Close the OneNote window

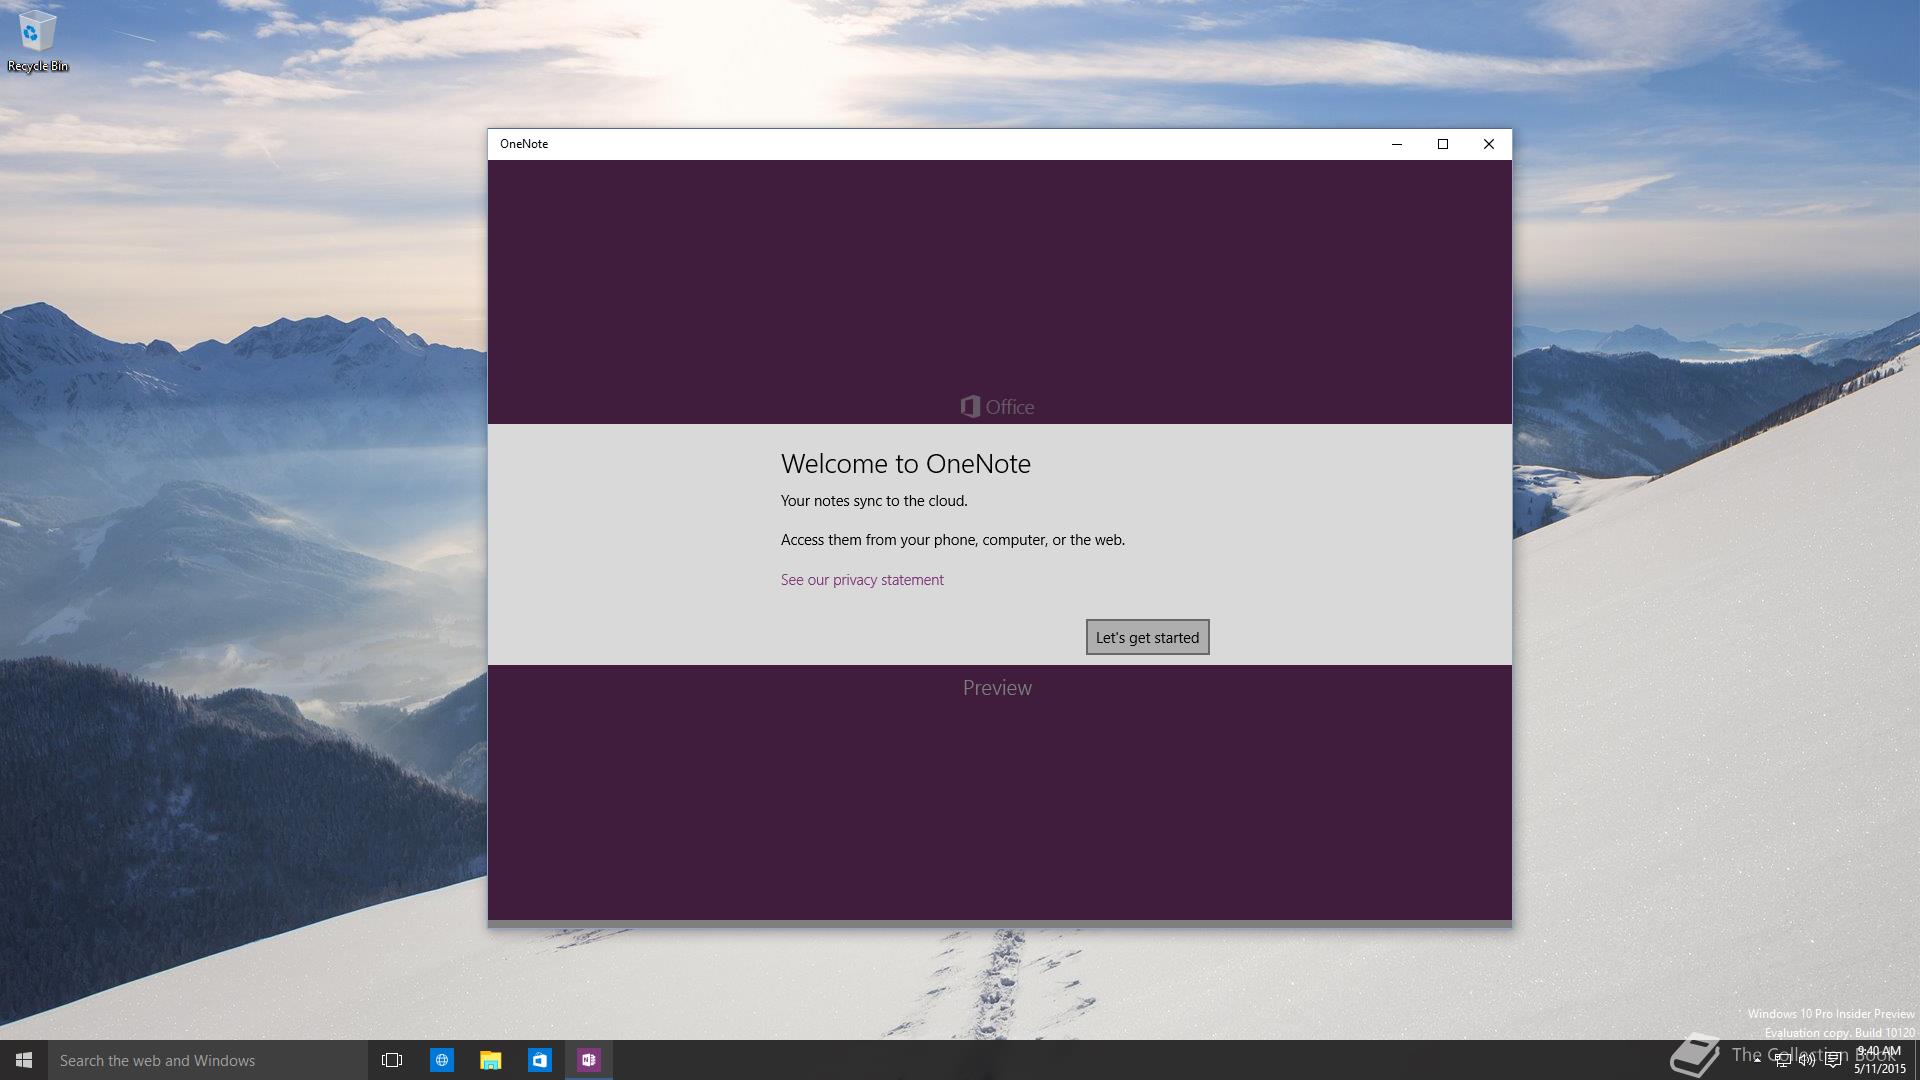coord(1489,144)
